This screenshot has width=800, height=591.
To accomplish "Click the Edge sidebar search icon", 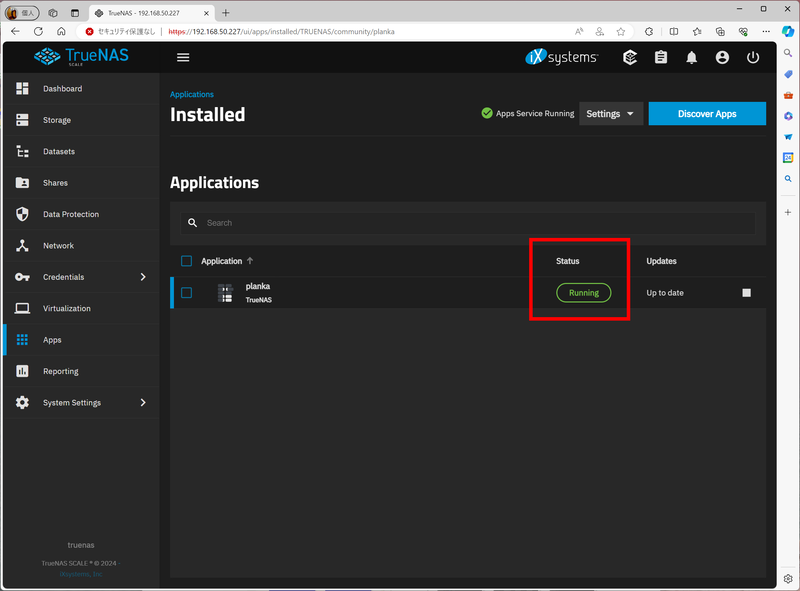I will 788,53.
